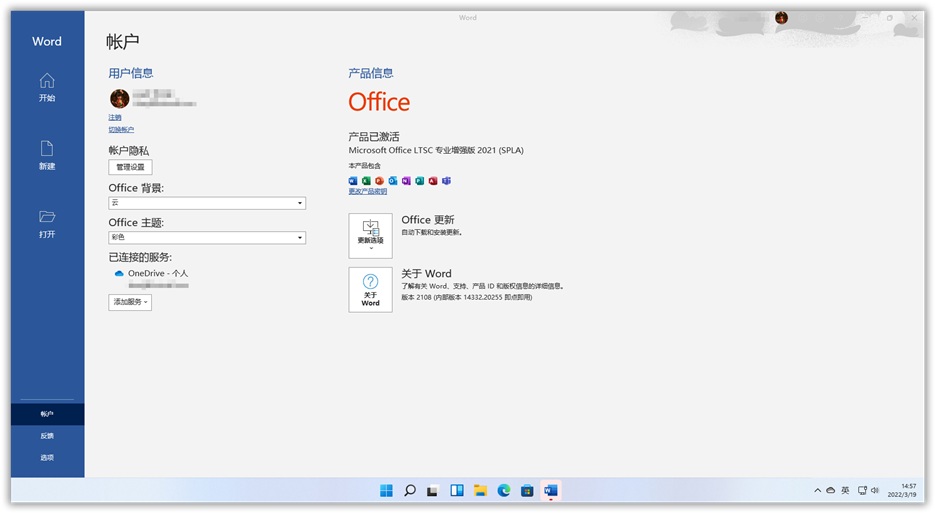
Task: Open the network tray icon
Action: point(862,490)
